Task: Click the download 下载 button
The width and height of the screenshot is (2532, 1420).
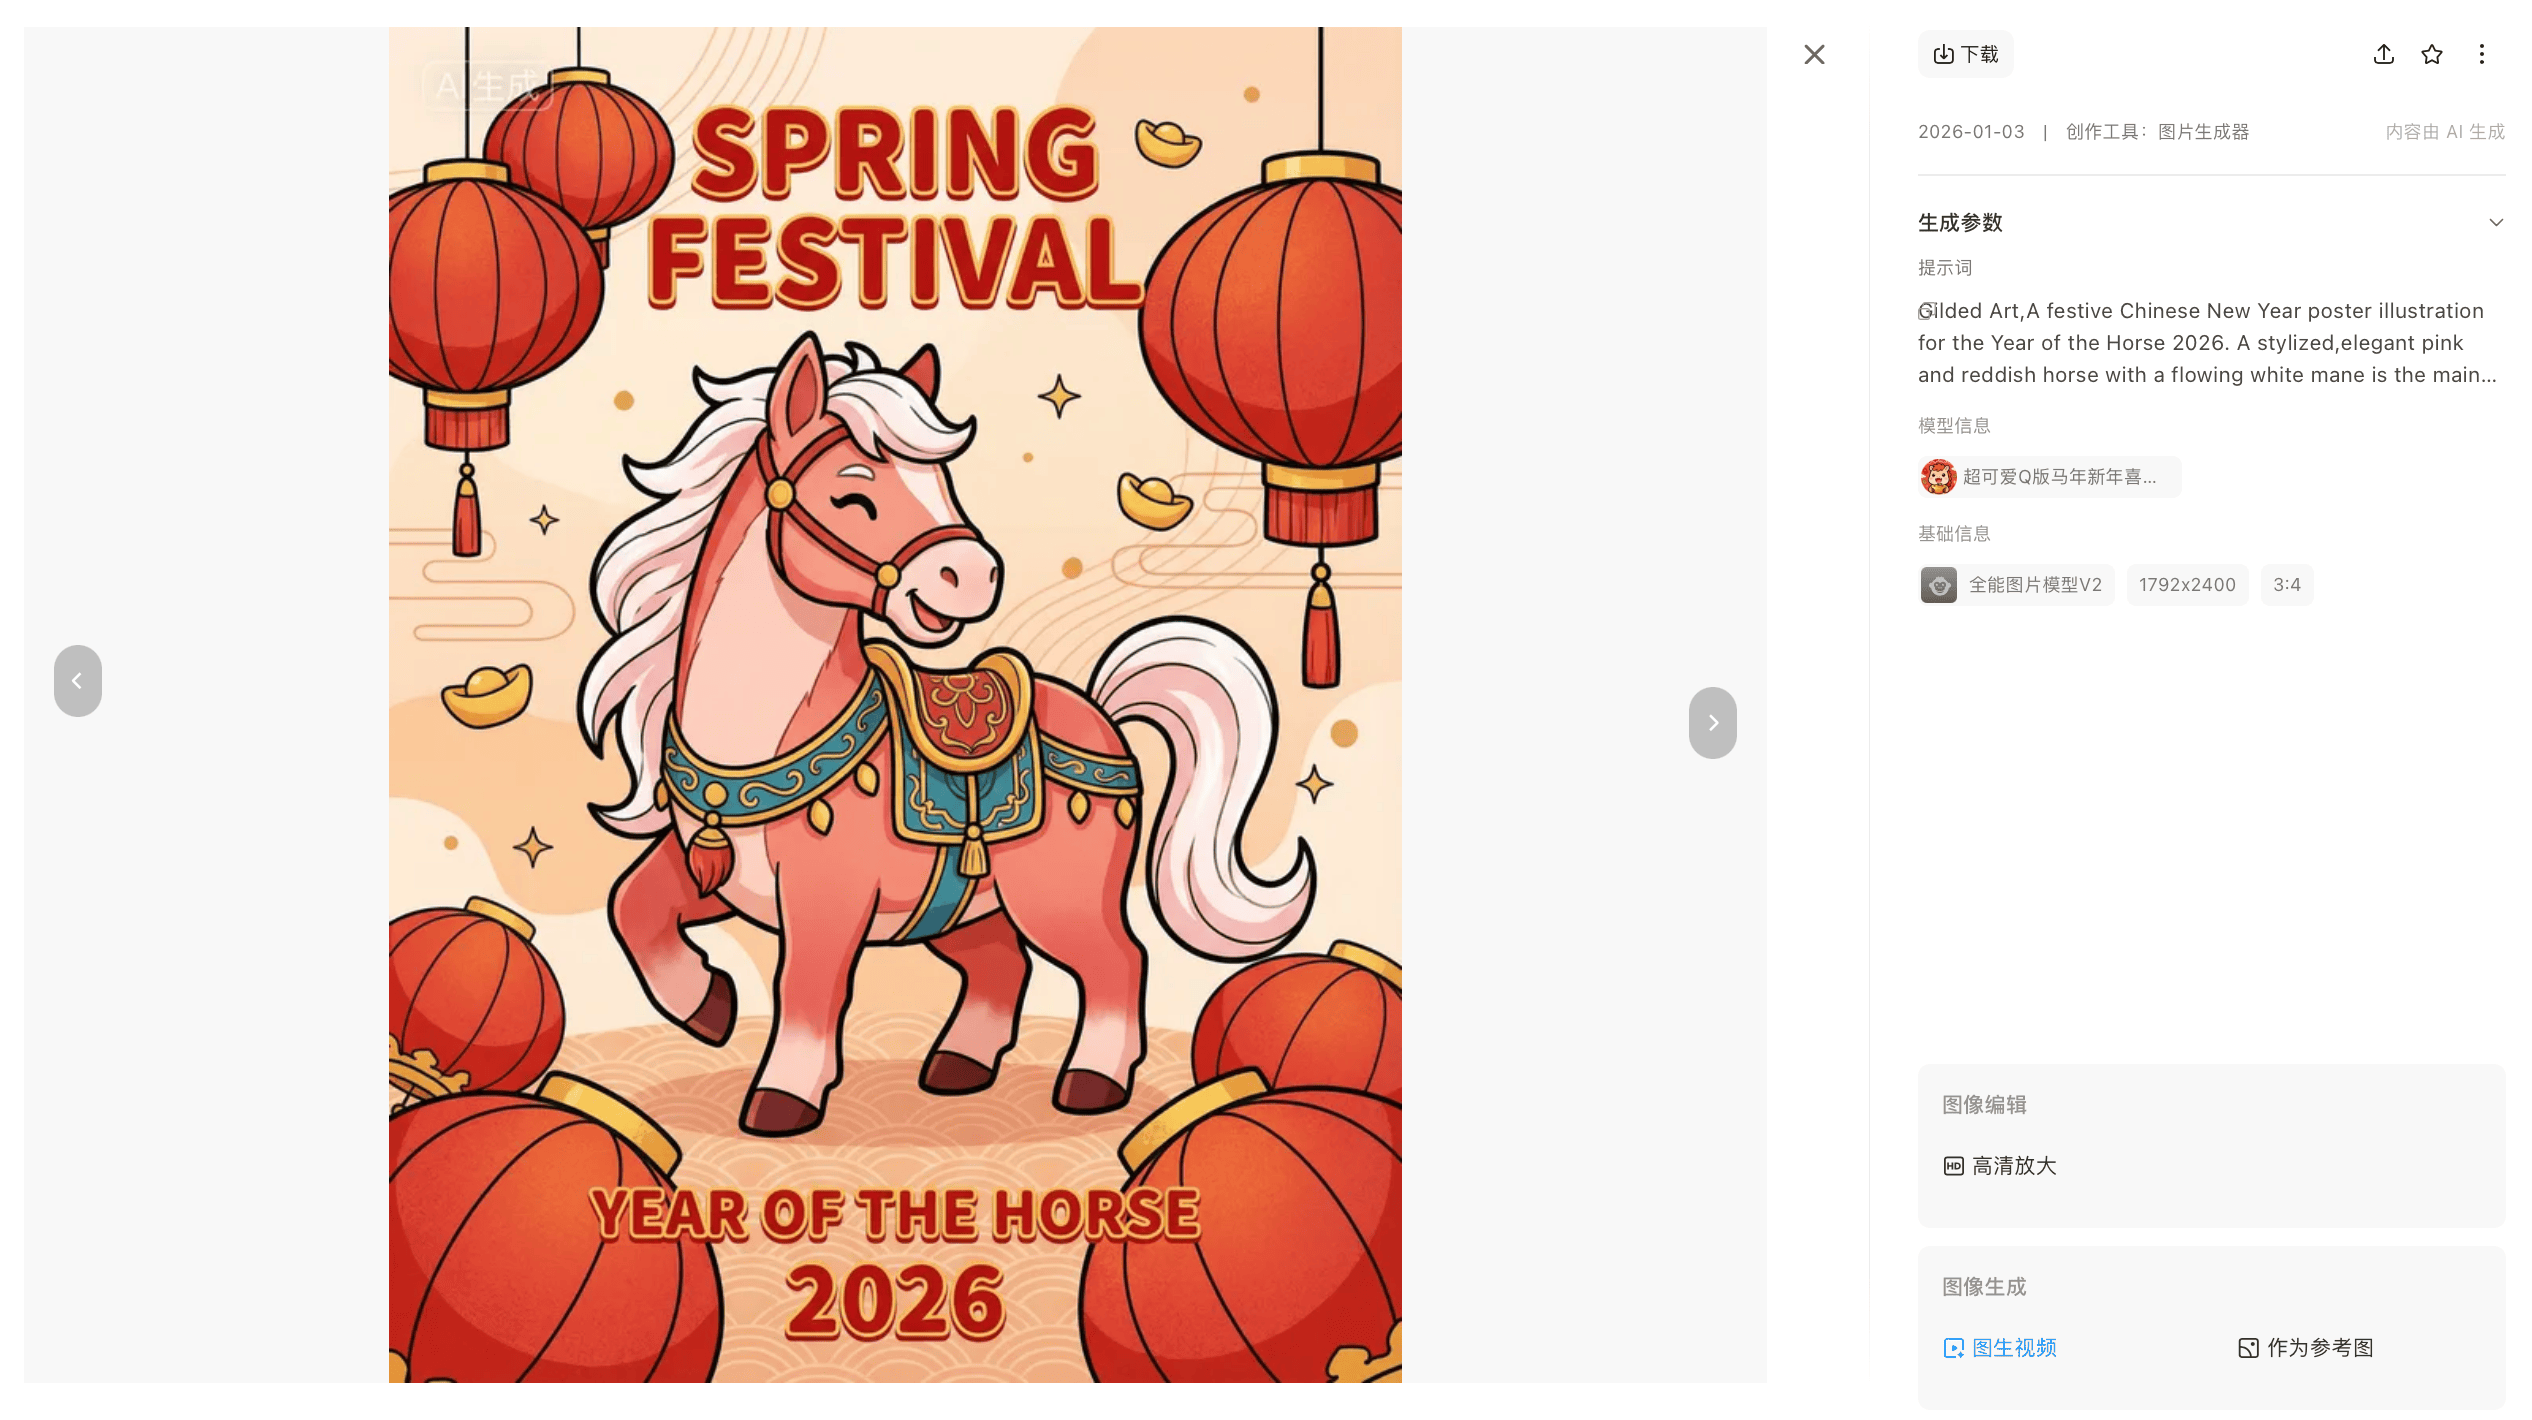Action: tap(1965, 54)
